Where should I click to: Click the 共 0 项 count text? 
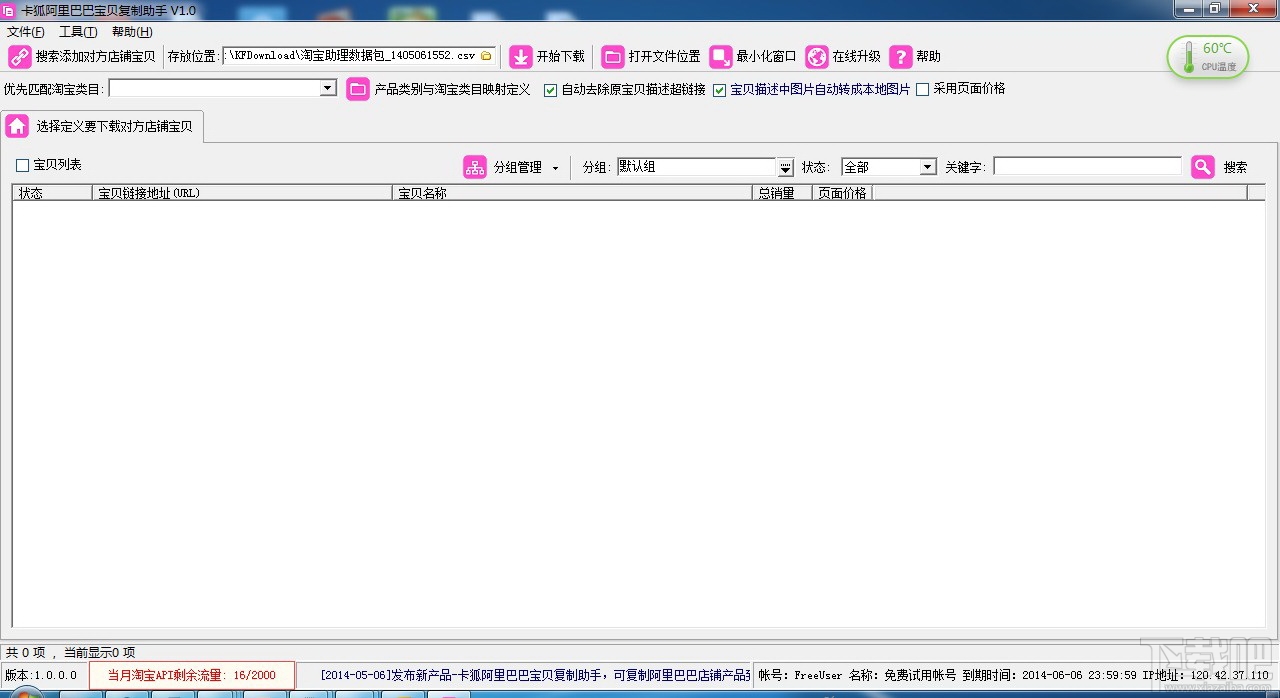pos(26,652)
